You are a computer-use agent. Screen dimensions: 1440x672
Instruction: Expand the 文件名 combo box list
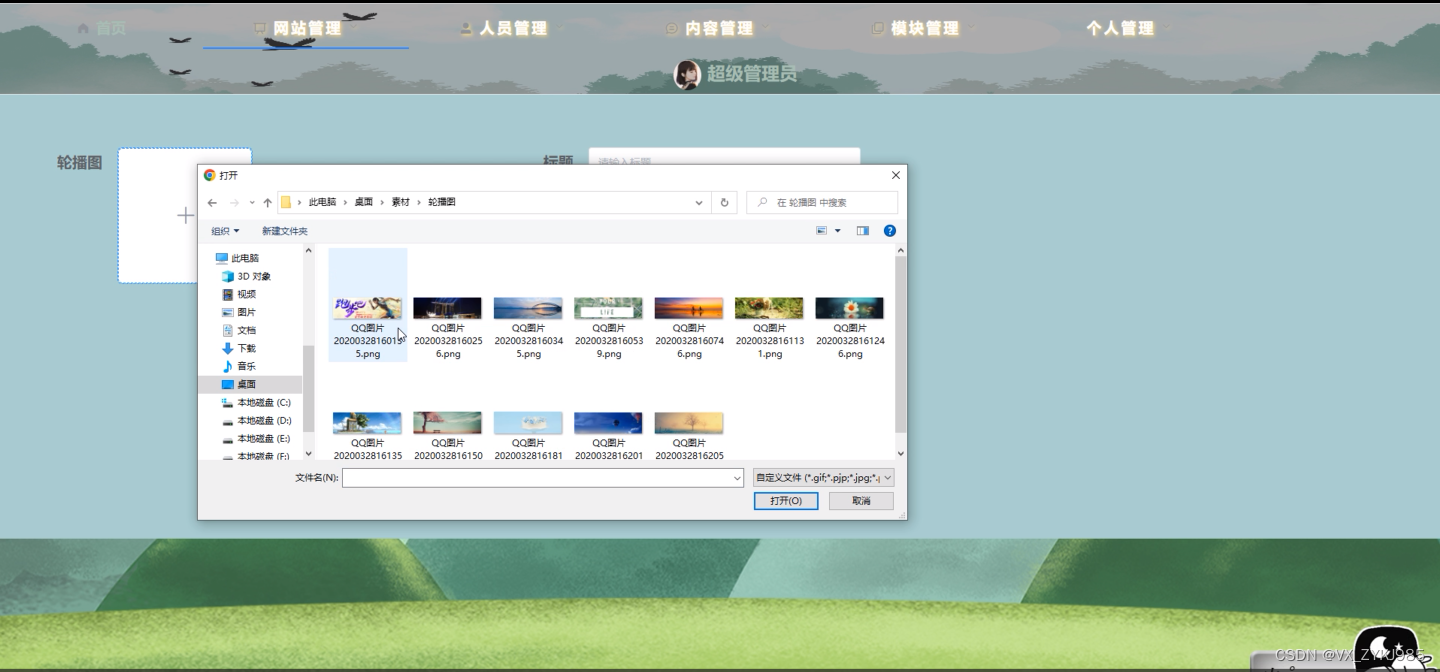737,479
